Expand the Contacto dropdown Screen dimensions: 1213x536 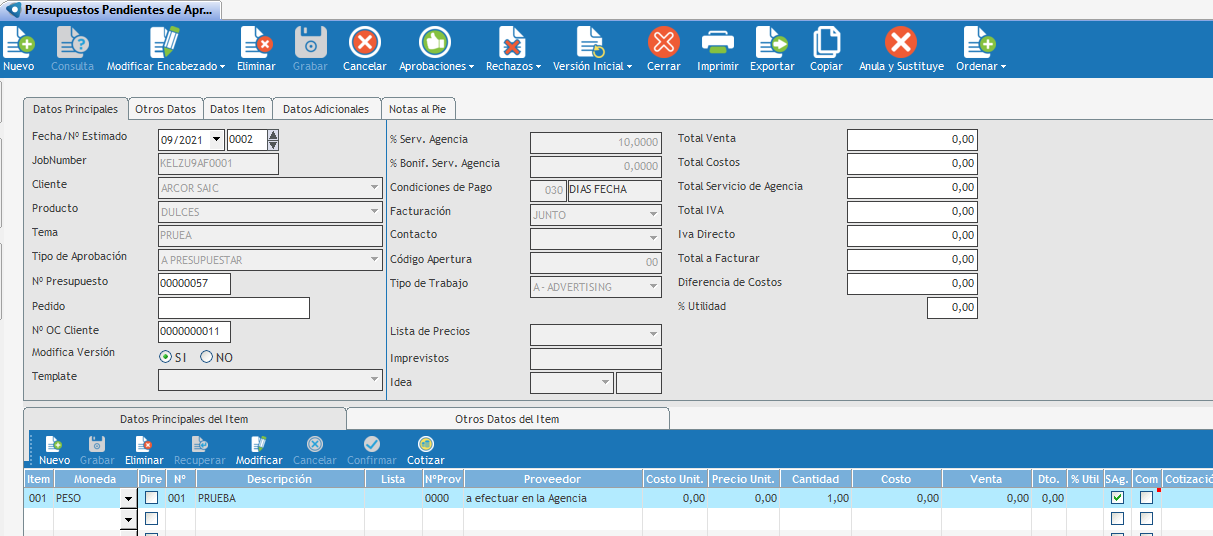(x=654, y=239)
